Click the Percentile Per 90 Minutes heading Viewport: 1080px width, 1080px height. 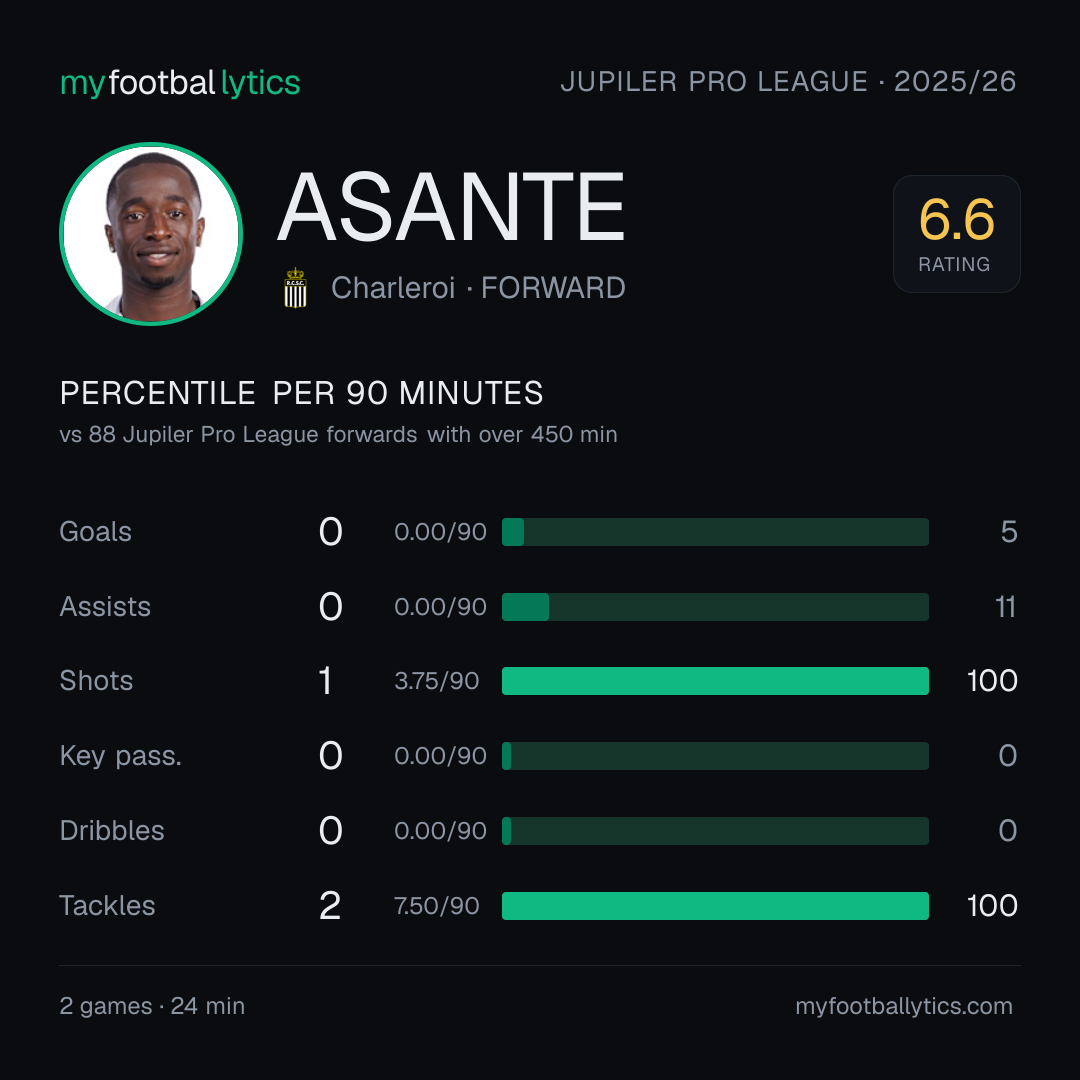pyautogui.click(x=302, y=393)
